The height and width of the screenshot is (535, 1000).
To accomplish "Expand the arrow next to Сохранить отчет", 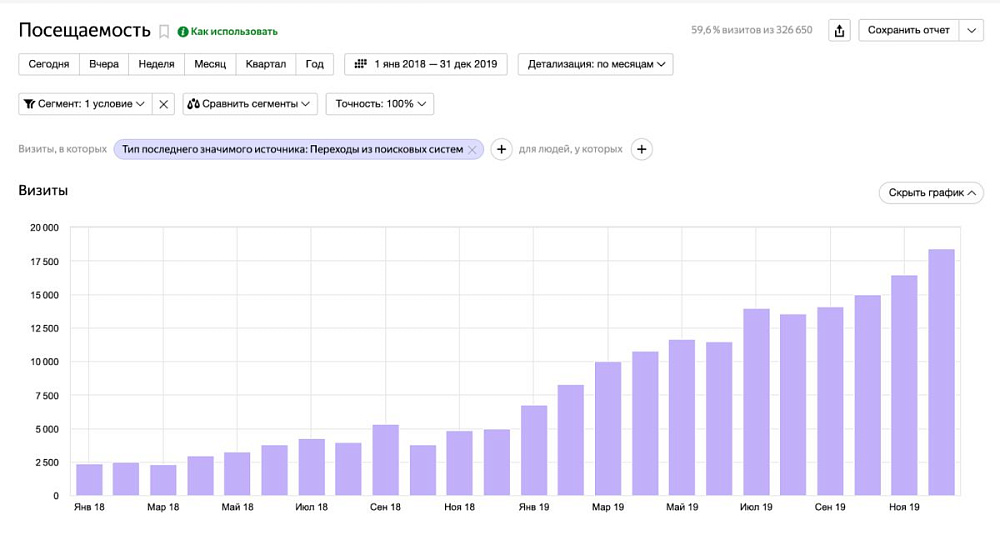I will coord(972,30).
